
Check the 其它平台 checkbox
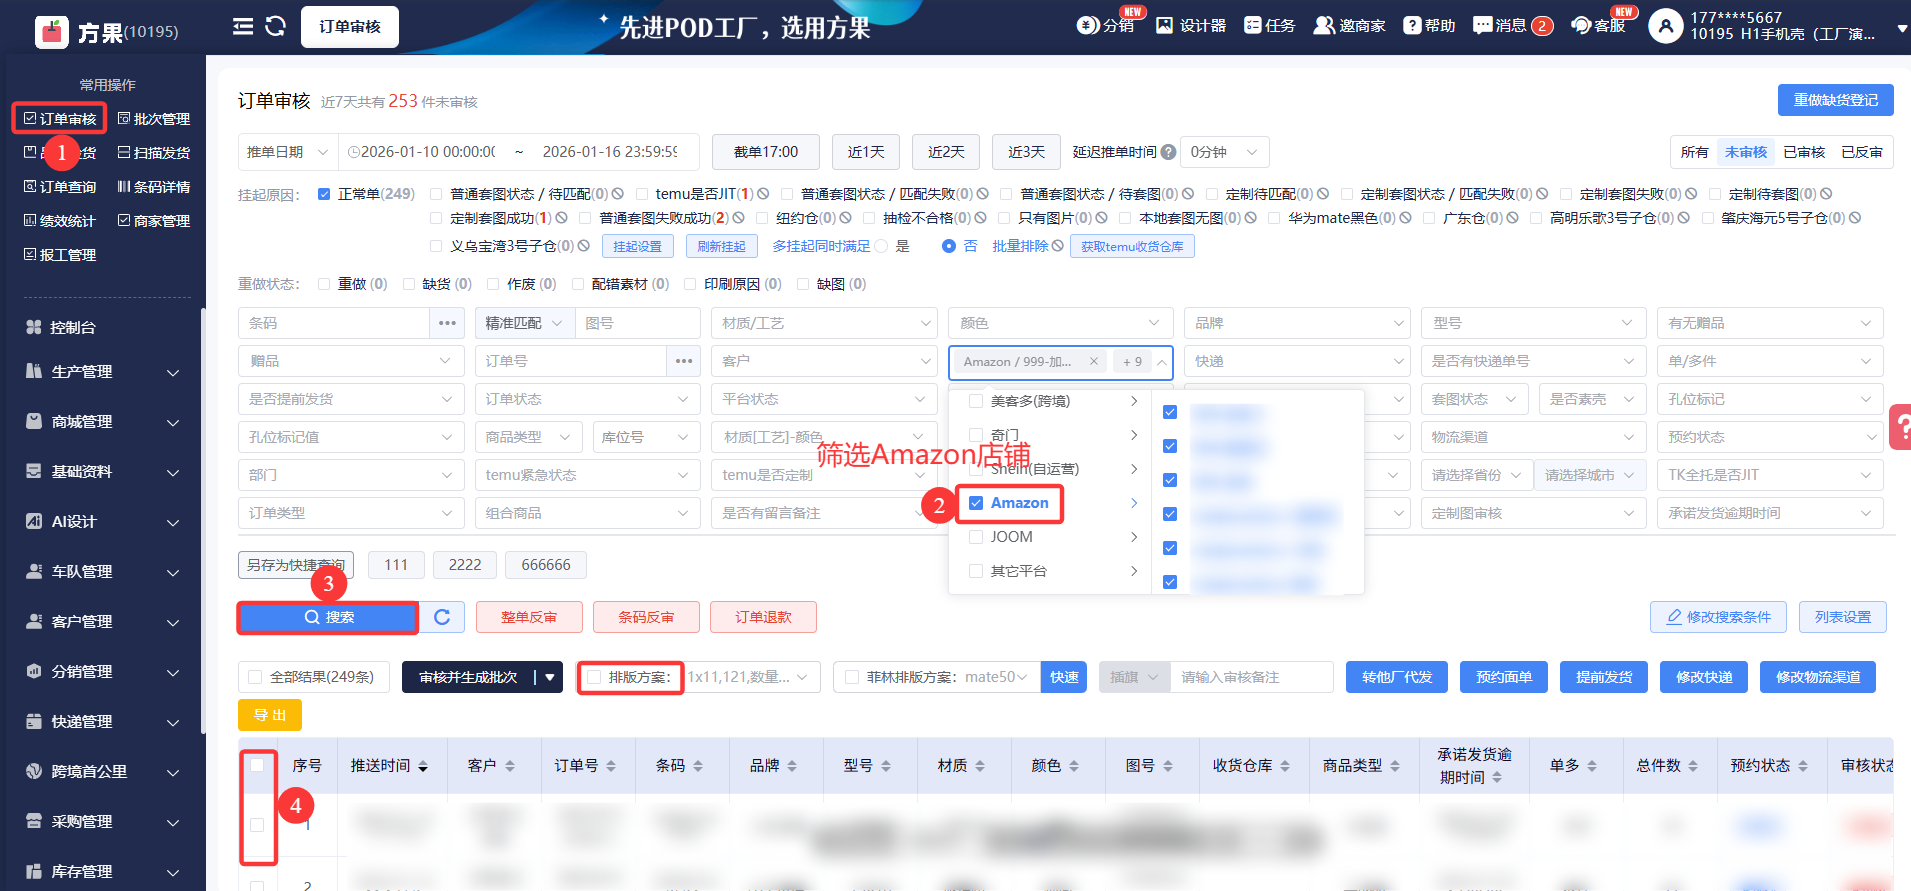pyautogui.click(x=976, y=571)
